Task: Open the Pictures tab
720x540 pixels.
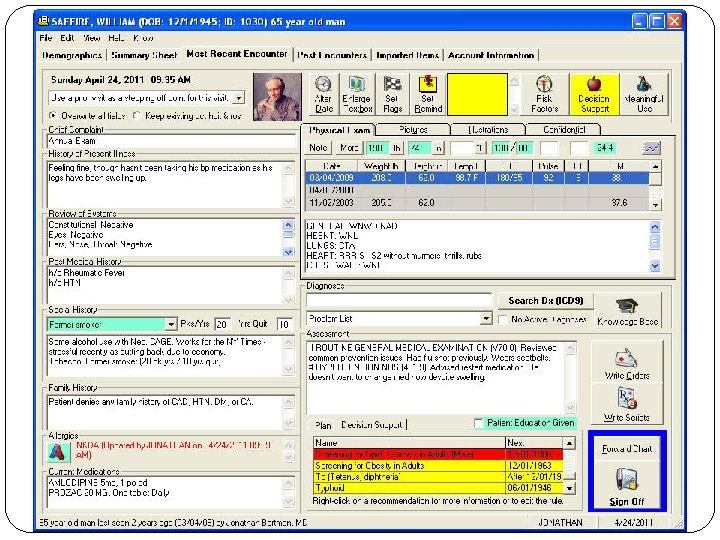Action: point(413,130)
